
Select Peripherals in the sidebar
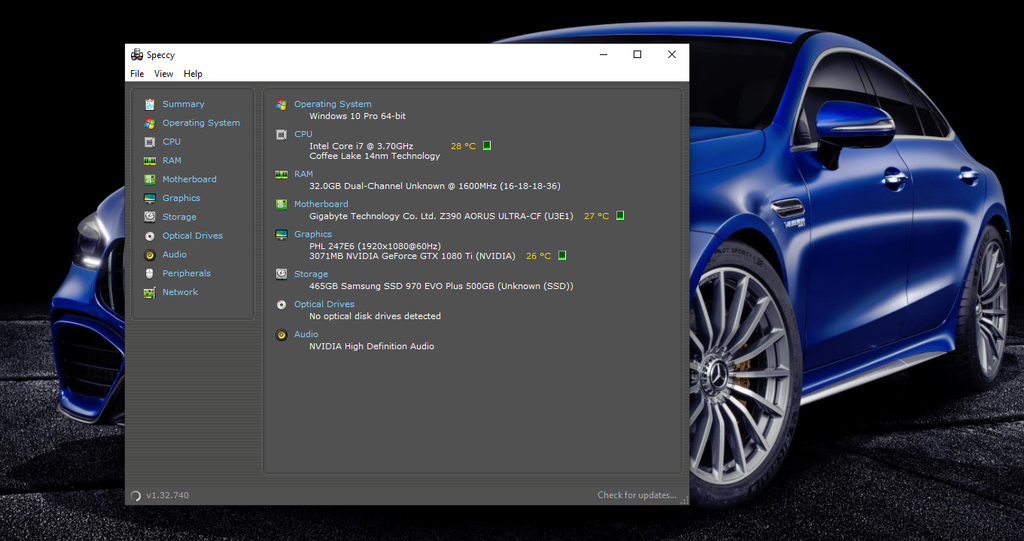(187, 273)
